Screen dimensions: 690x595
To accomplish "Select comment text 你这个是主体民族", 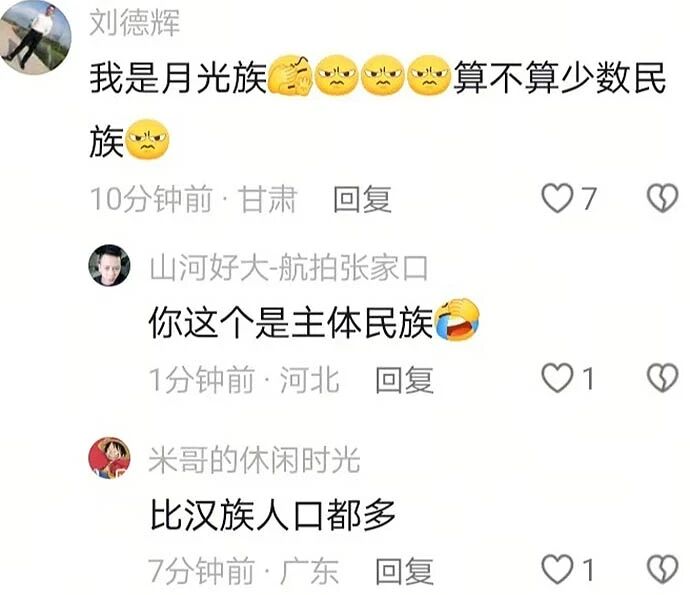I will (x=291, y=323).
